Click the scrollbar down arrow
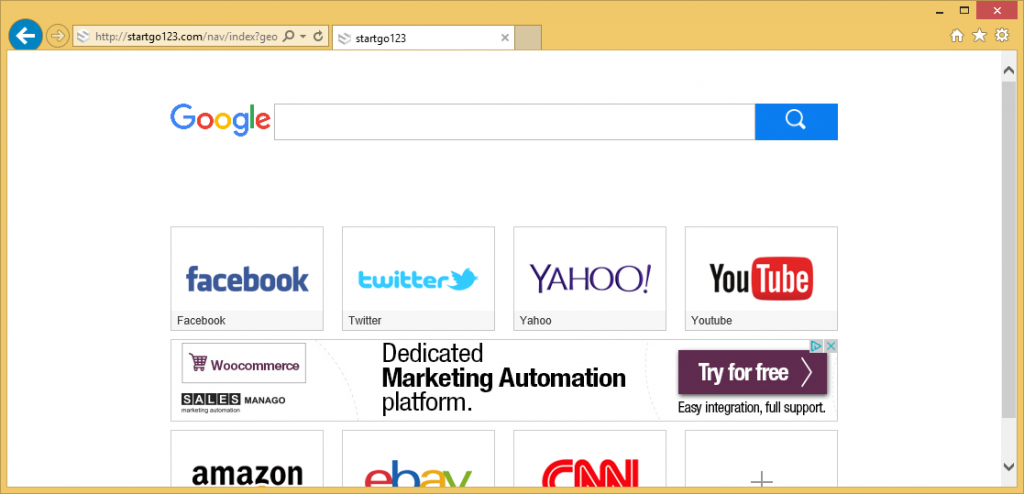The image size is (1024, 494). 1010,466
